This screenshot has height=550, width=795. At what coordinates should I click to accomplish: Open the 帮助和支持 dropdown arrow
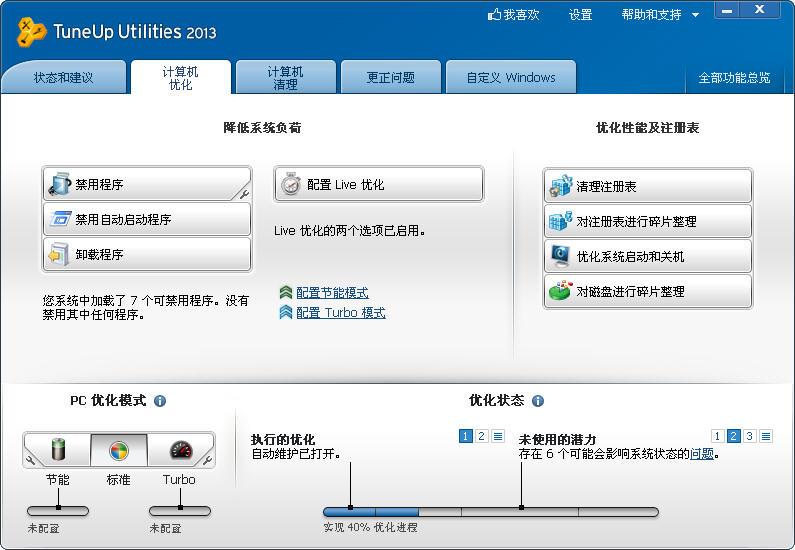click(696, 15)
